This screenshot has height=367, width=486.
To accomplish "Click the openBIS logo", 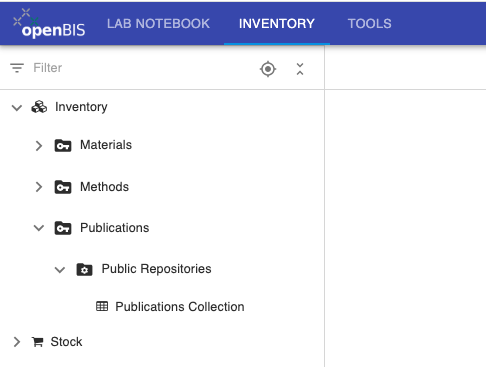I will [x=49, y=23].
